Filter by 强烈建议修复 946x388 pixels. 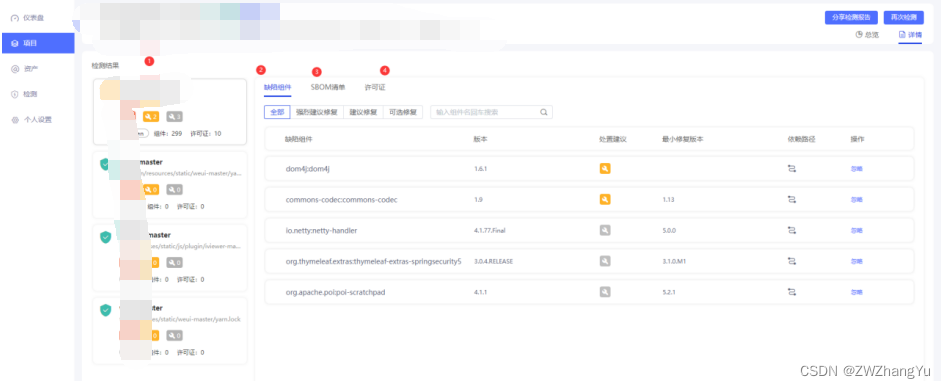tap(317, 112)
